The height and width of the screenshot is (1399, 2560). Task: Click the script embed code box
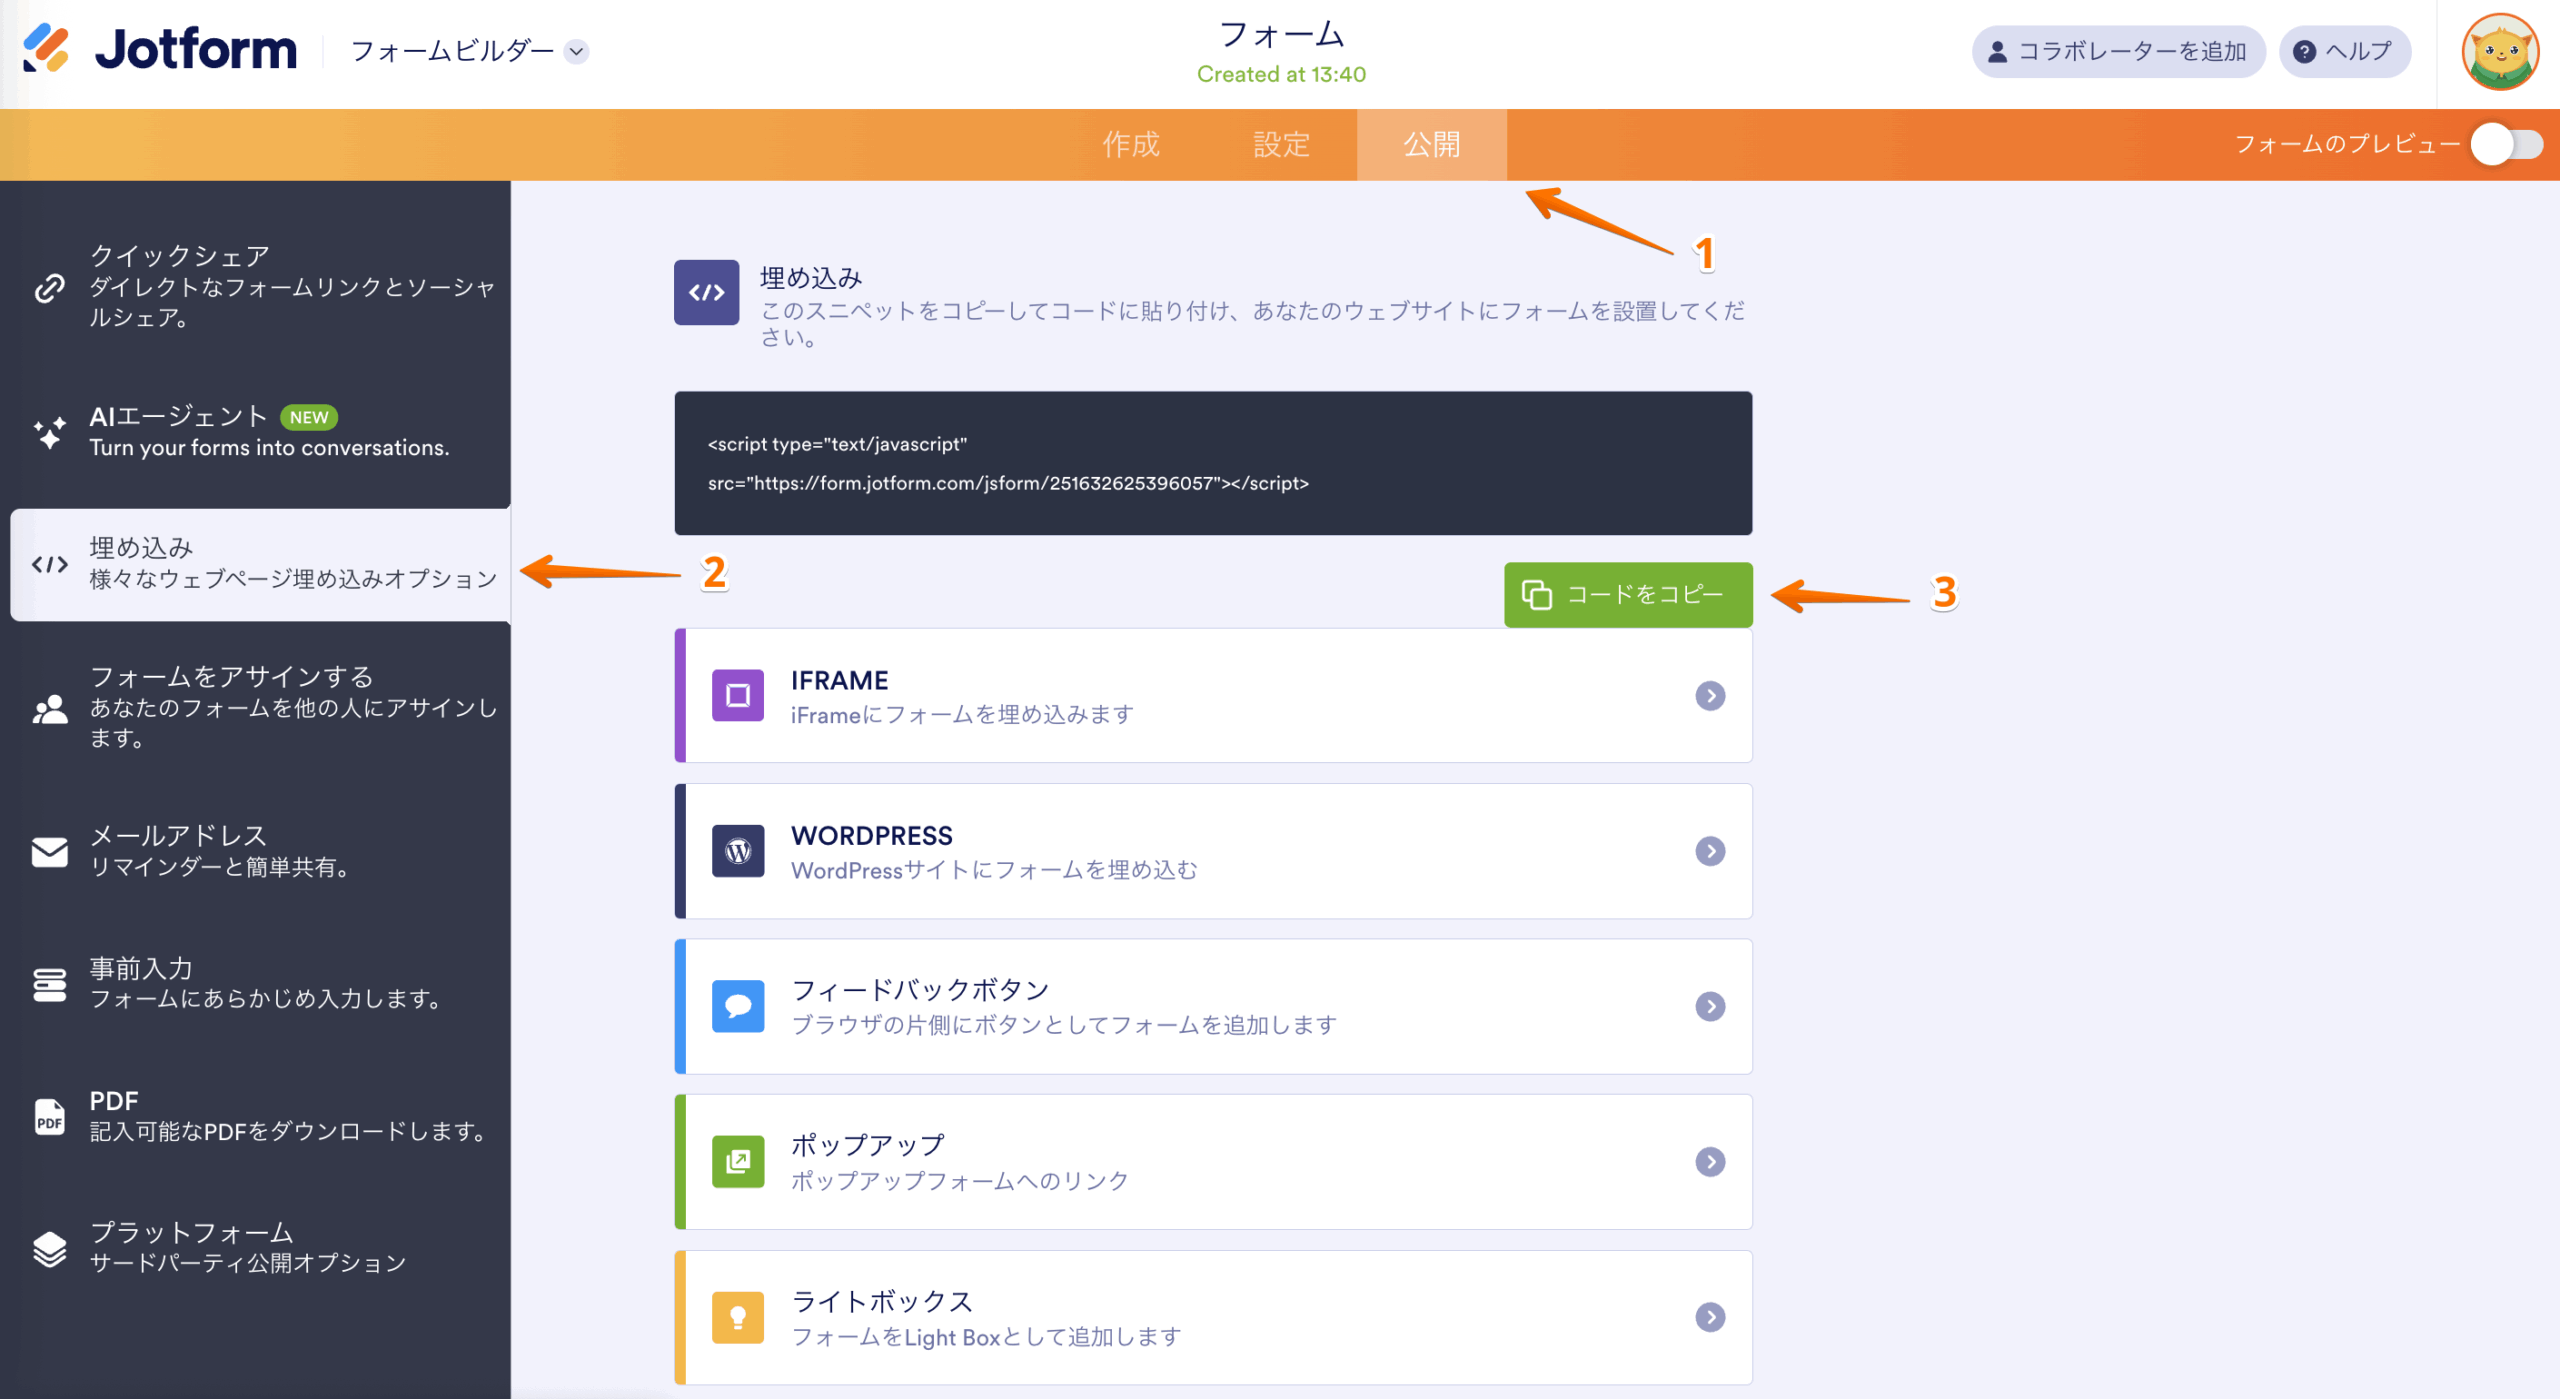pos(1213,463)
